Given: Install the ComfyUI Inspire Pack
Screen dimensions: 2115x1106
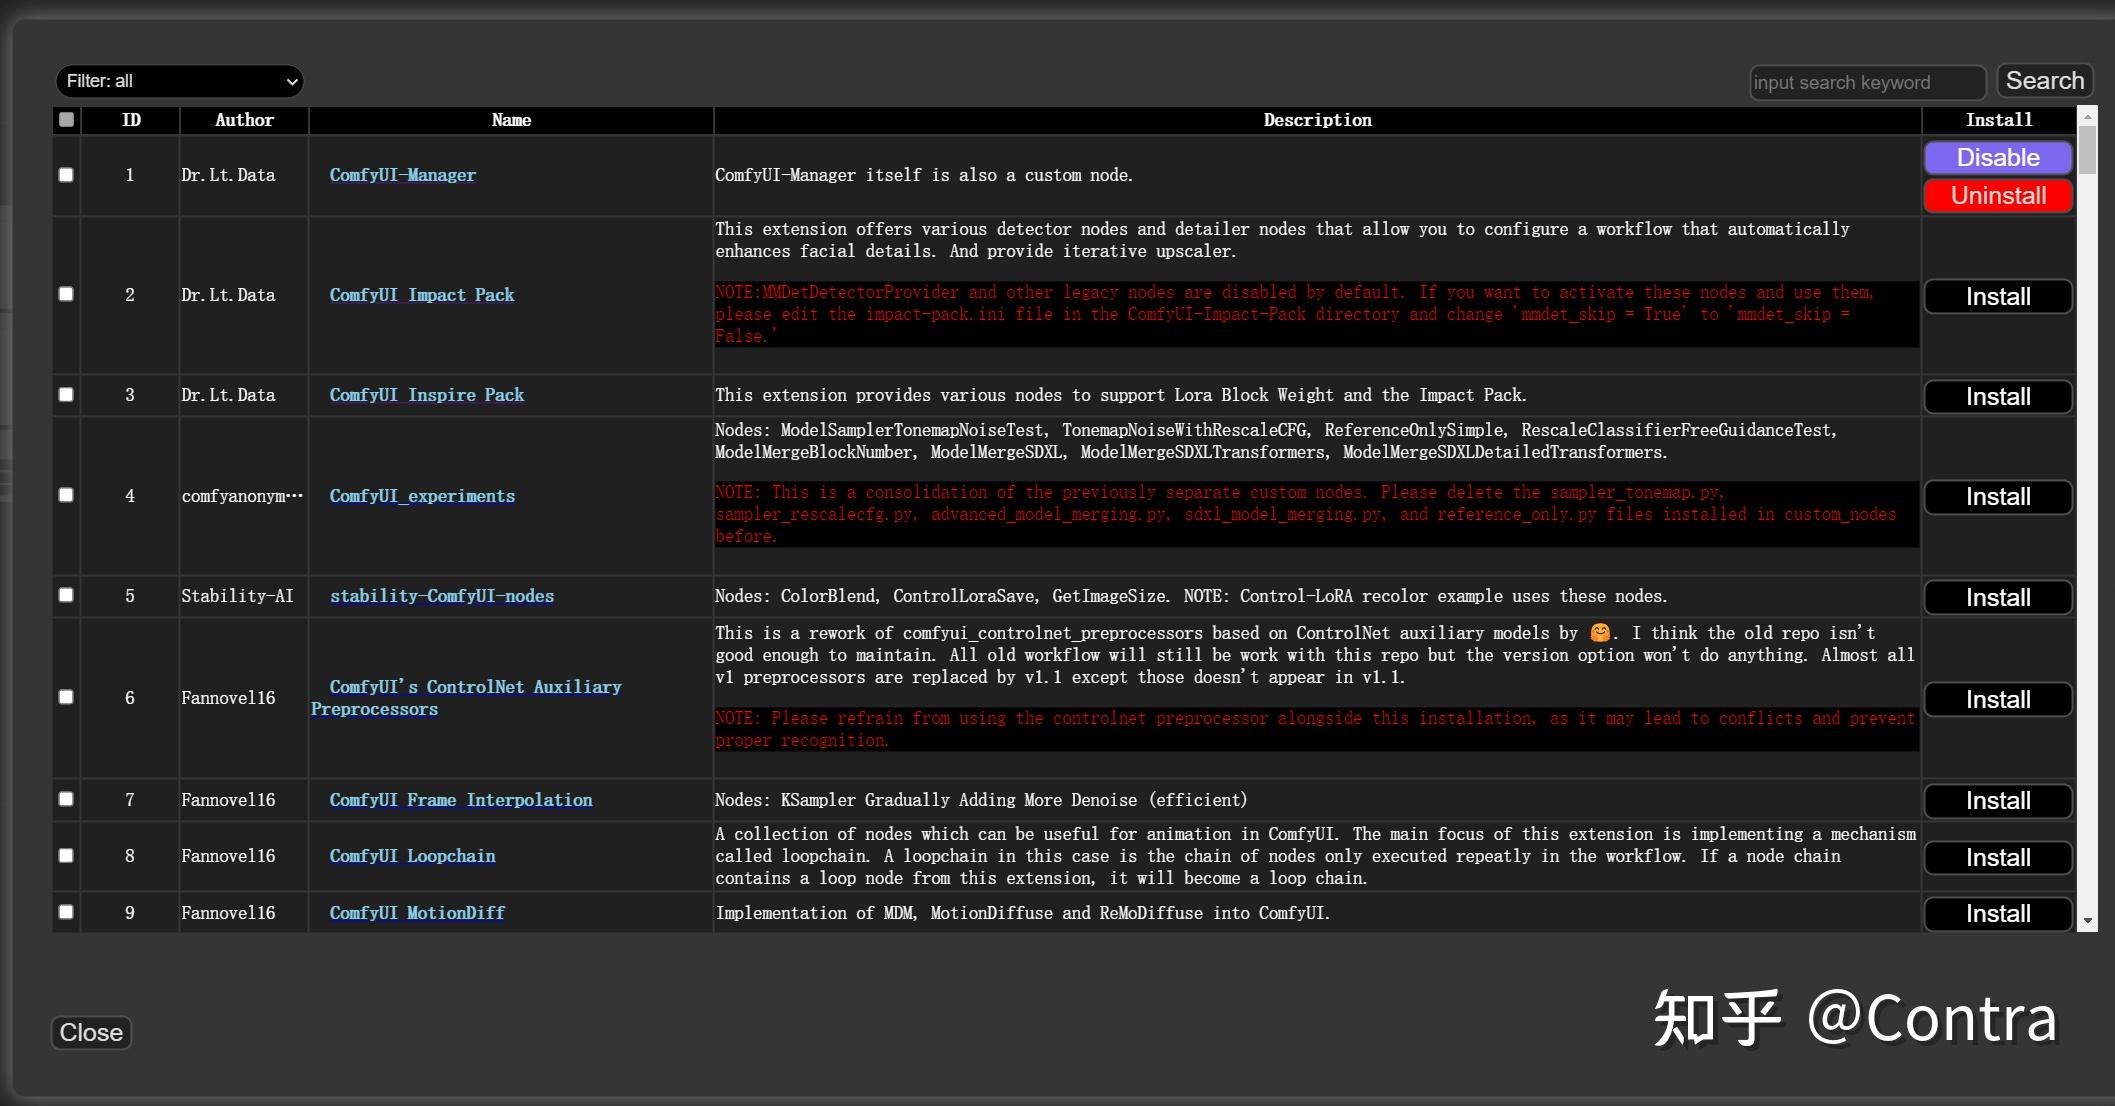Looking at the screenshot, I should (x=1997, y=397).
